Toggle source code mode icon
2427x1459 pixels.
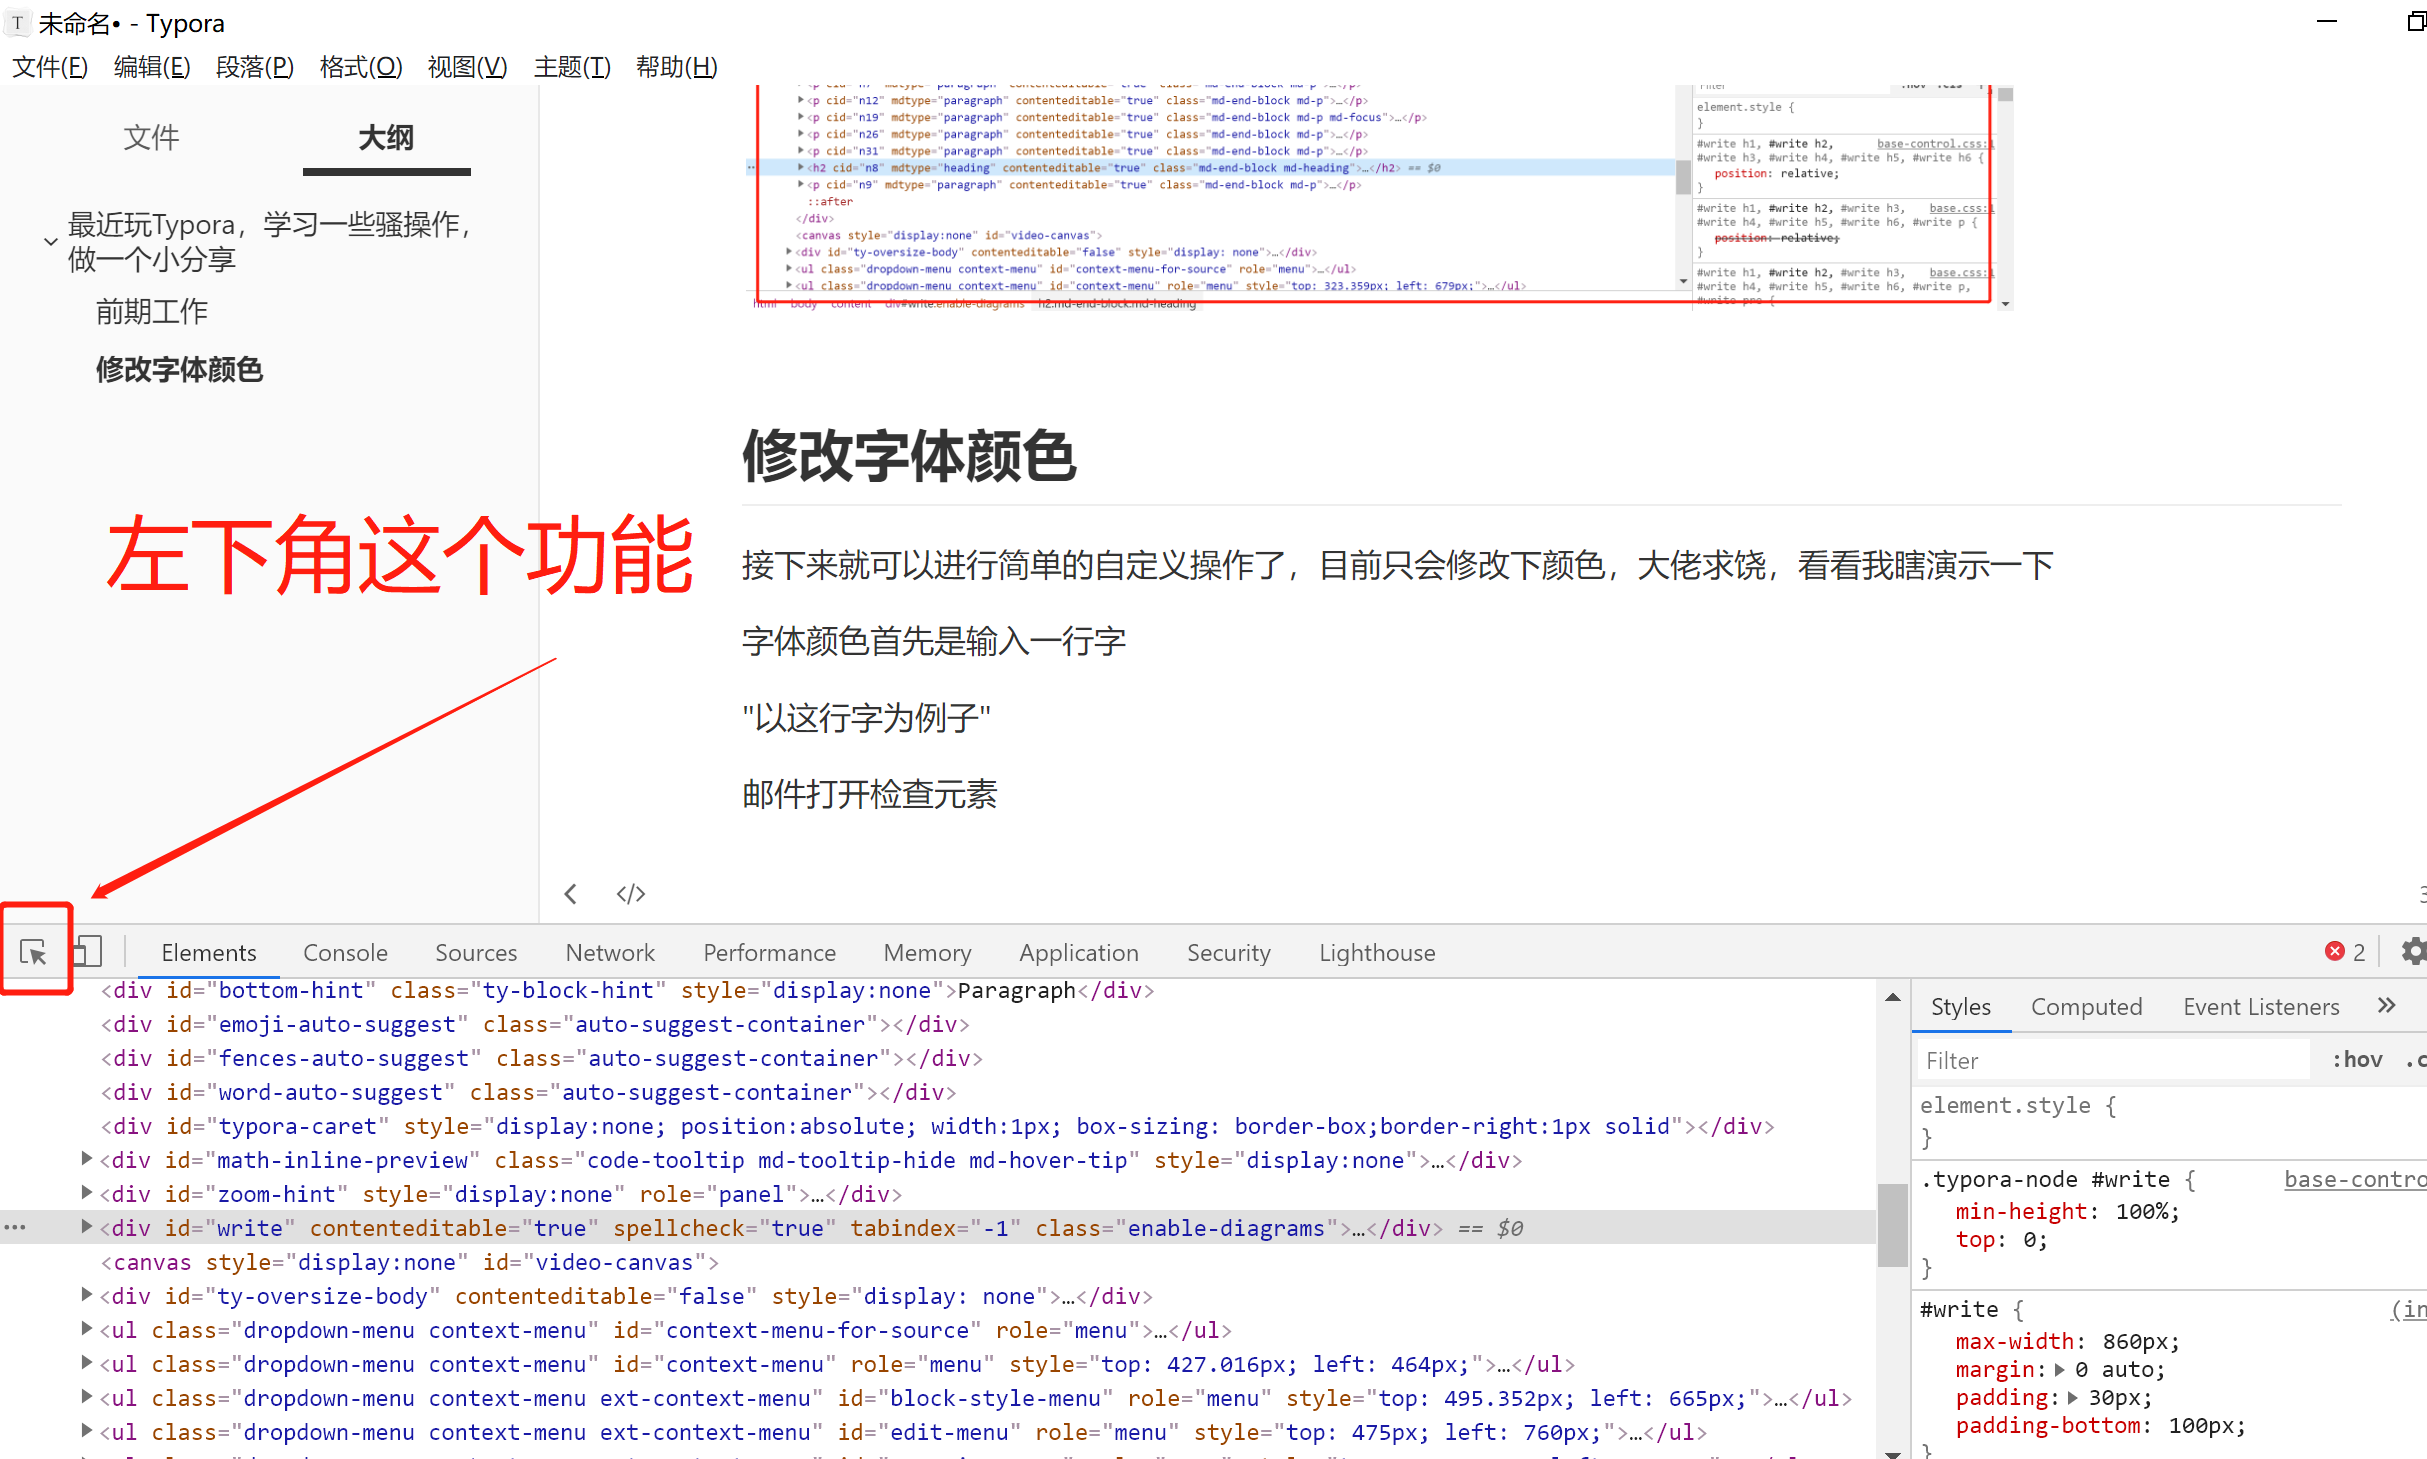pyautogui.click(x=631, y=894)
